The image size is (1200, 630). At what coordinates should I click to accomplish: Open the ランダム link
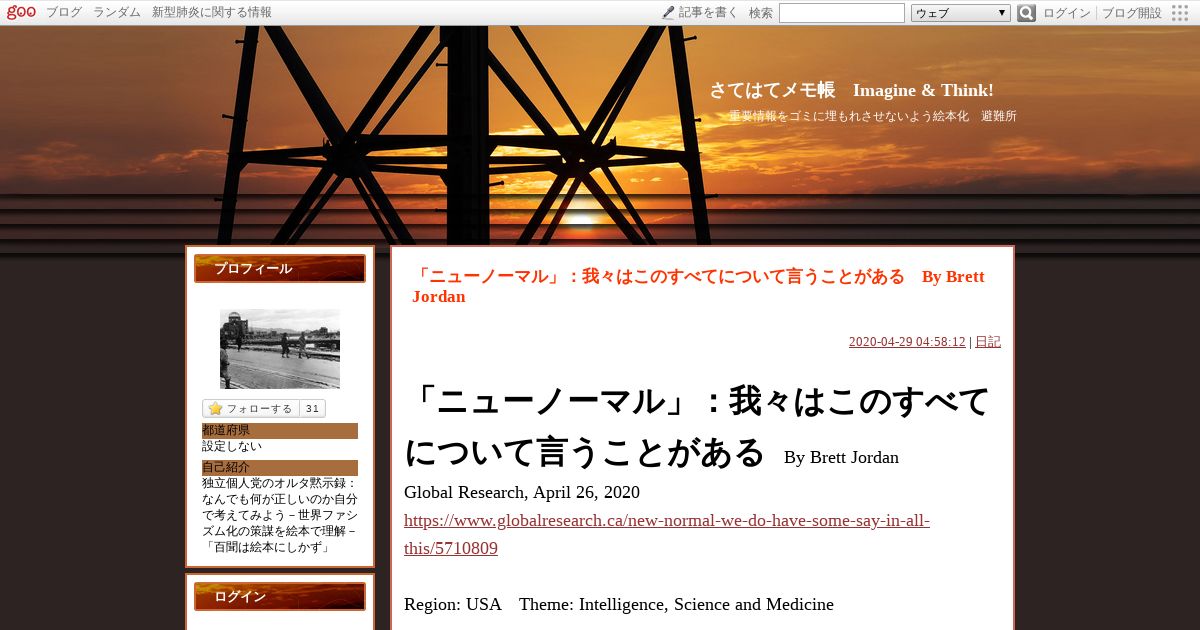(x=117, y=13)
